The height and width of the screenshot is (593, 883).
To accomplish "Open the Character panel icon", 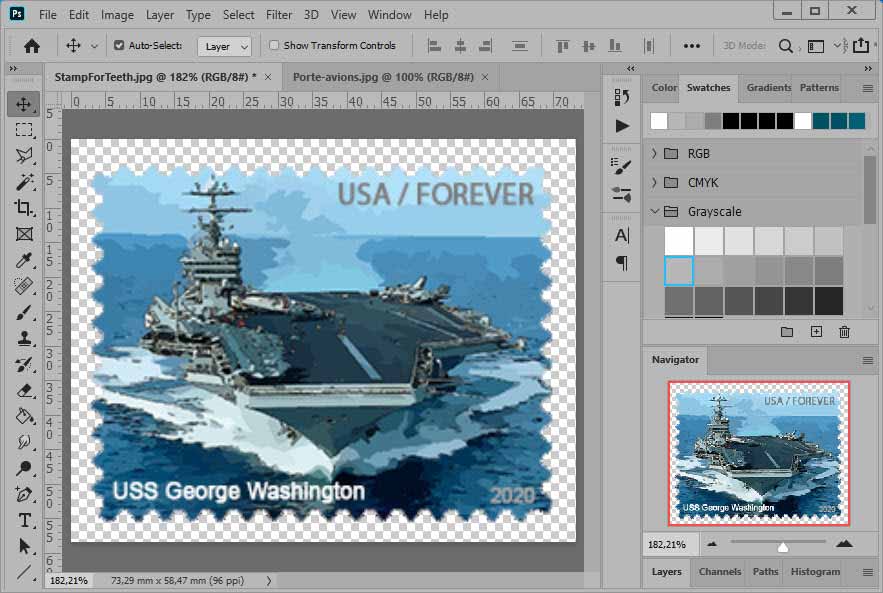I will (x=622, y=235).
